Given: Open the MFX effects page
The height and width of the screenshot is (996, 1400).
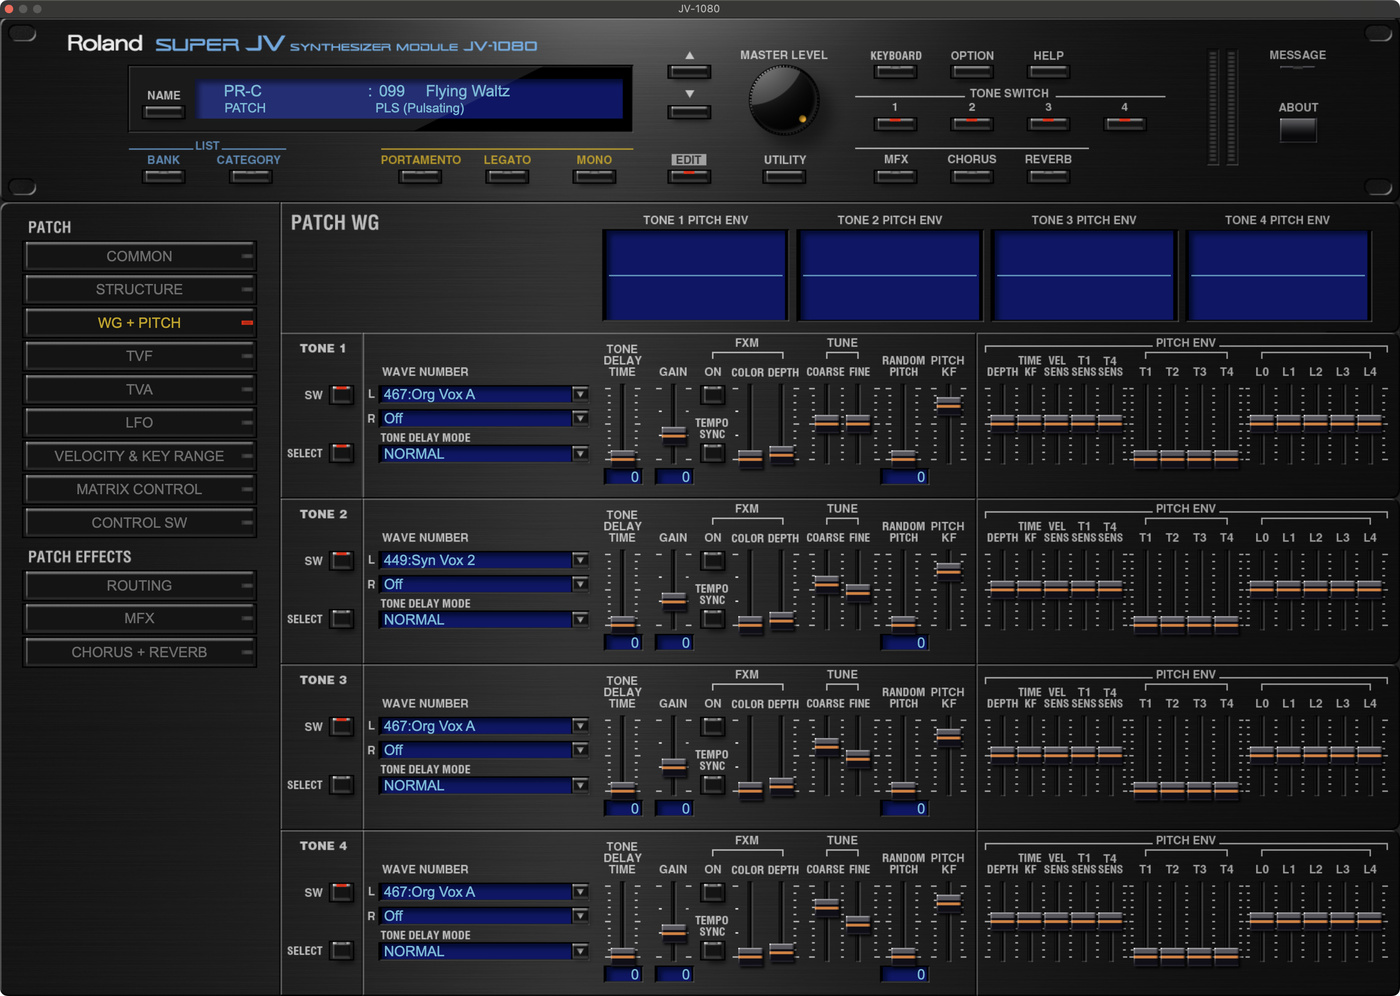Looking at the screenshot, I should coord(140,619).
